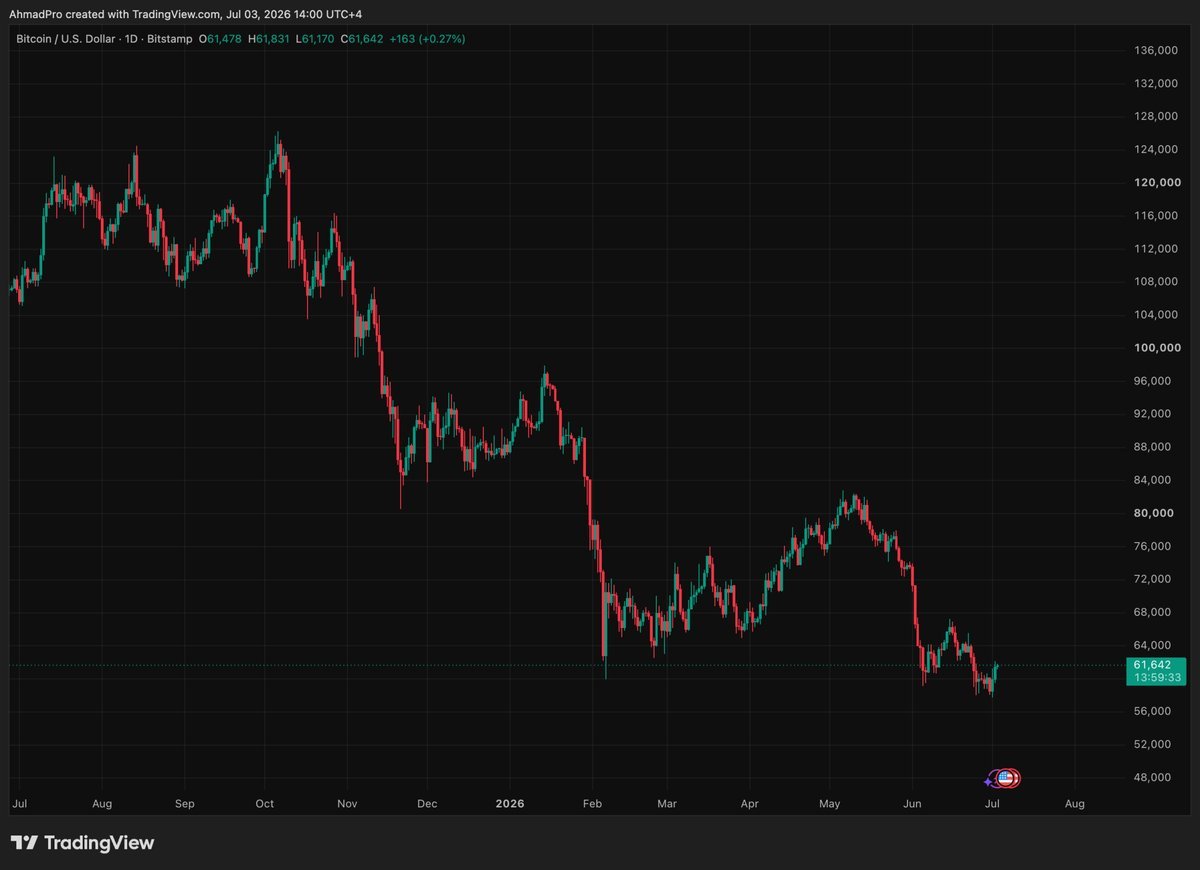Click the 112,000 price axis label
Image resolution: width=1200 pixels, height=870 pixels.
pyautogui.click(x=1158, y=249)
